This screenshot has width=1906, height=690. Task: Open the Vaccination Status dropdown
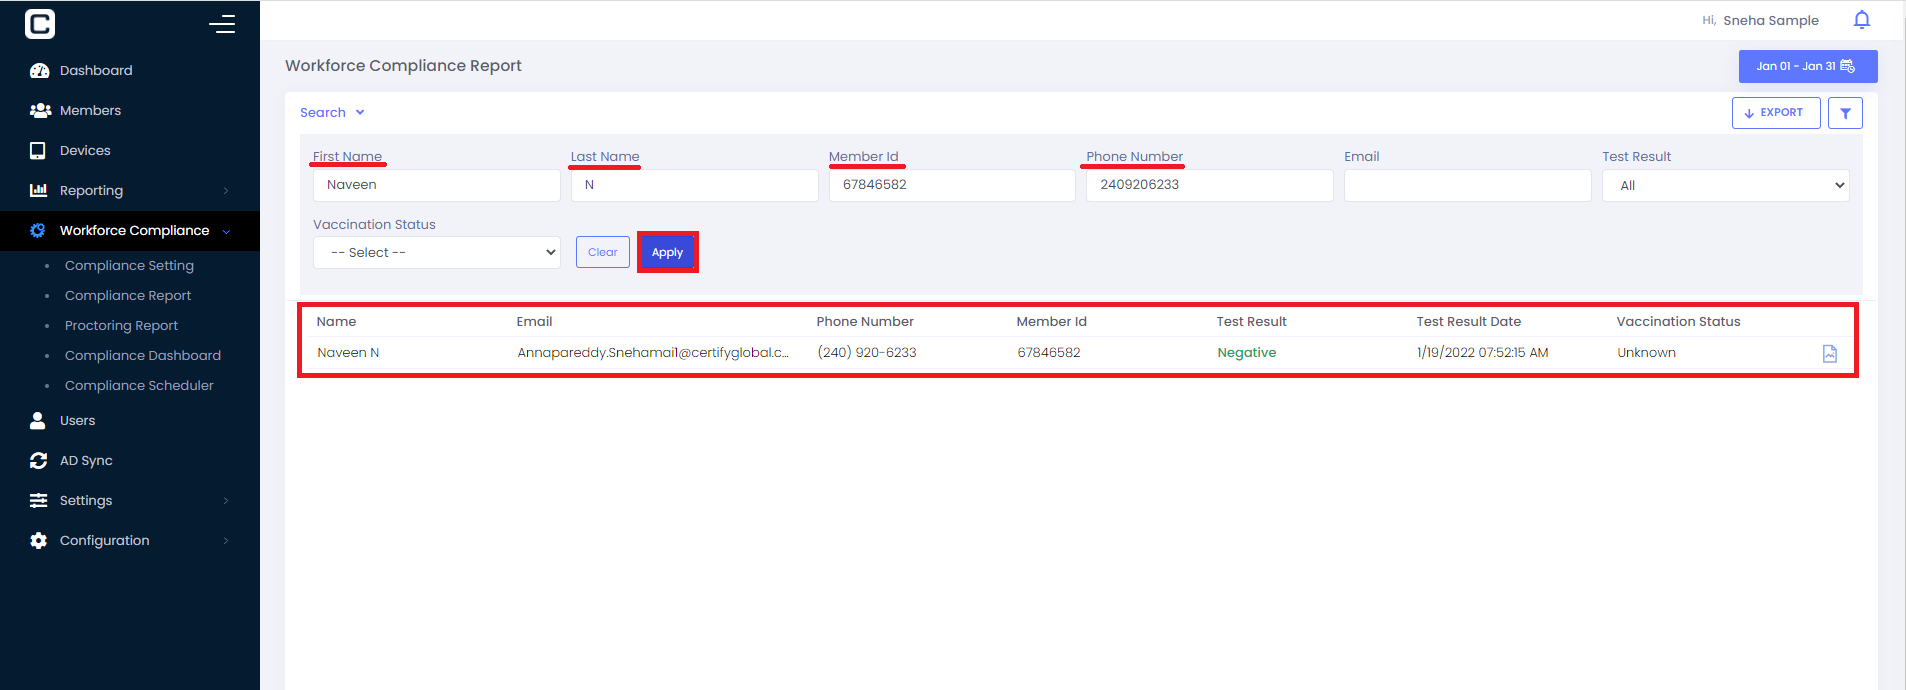click(437, 253)
